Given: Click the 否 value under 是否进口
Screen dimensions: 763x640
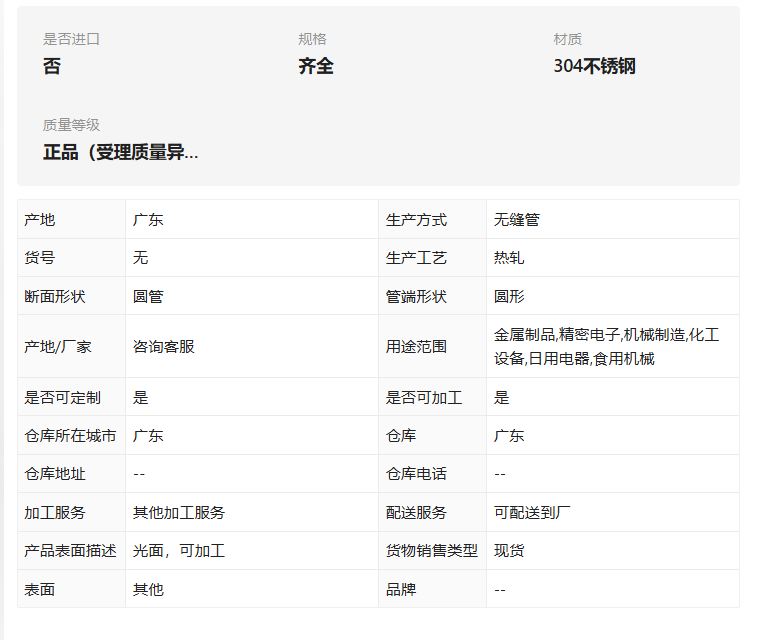Looking at the screenshot, I should pos(52,66).
